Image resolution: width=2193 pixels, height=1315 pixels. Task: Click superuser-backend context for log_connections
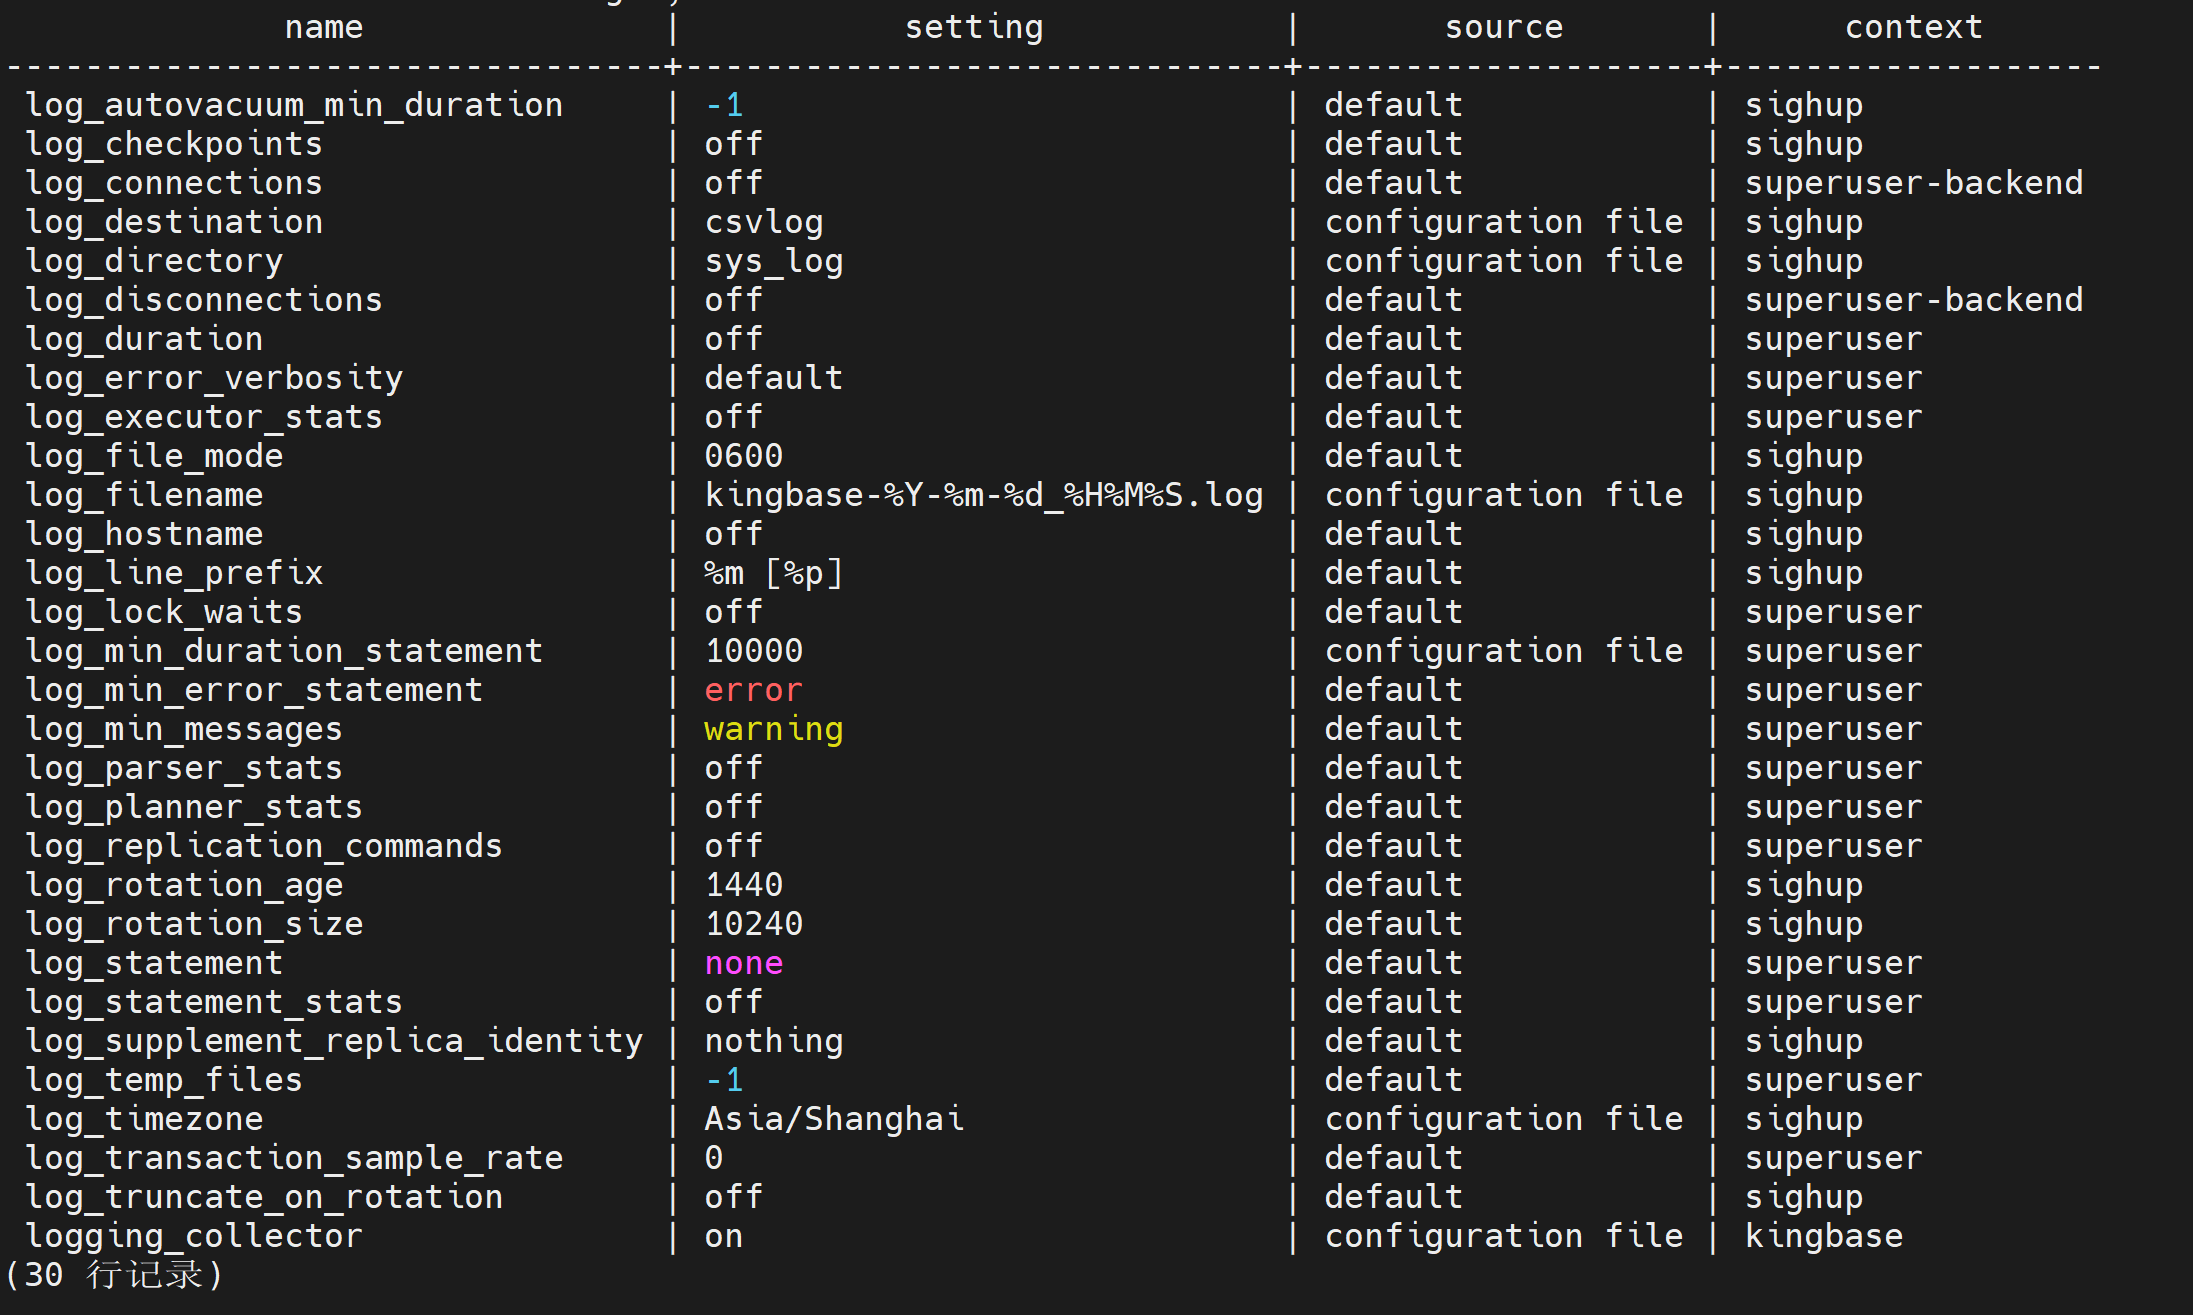point(1914,184)
